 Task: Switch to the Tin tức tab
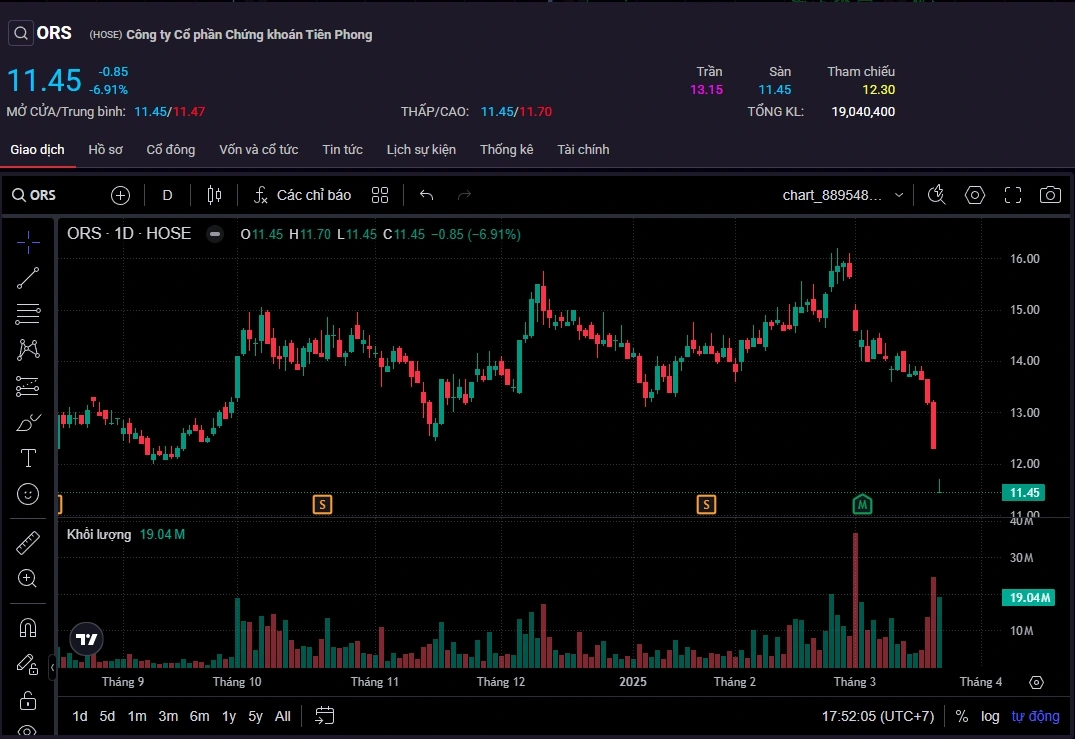(342, 149)
